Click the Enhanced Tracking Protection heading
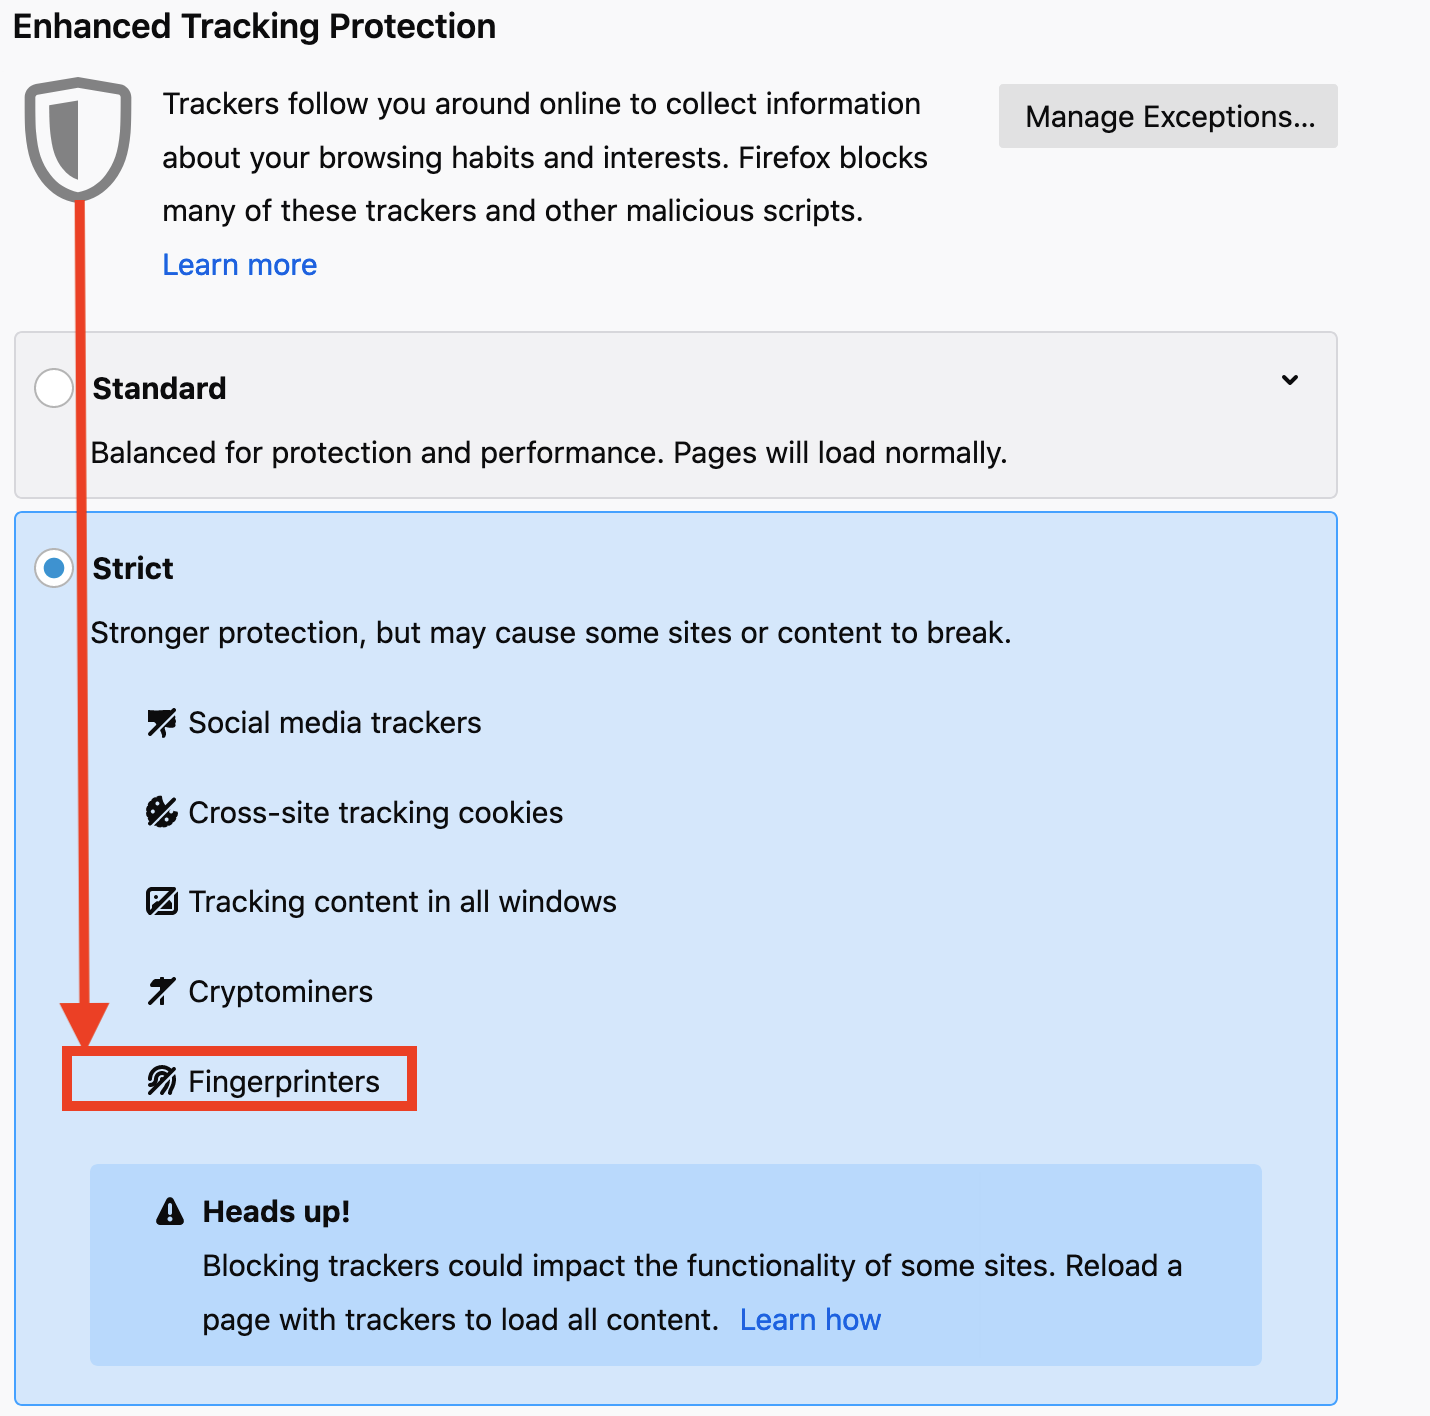The image size is (1430, 1416). pos(254,26)
